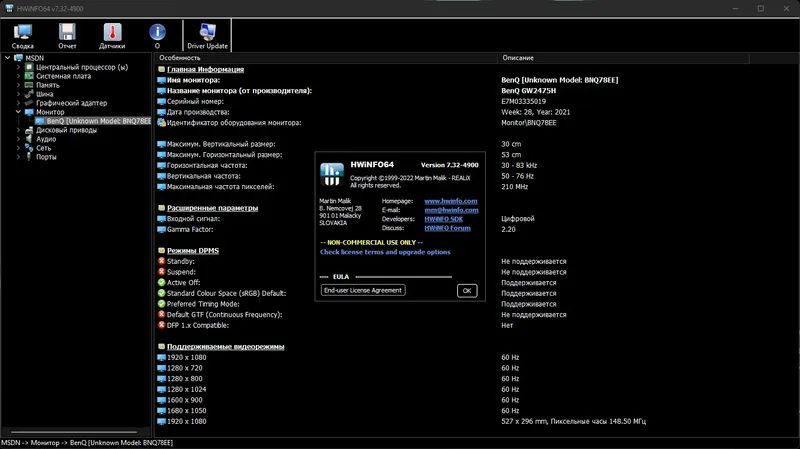
Task: Select Память in the device tree
Action: (47, 85)
